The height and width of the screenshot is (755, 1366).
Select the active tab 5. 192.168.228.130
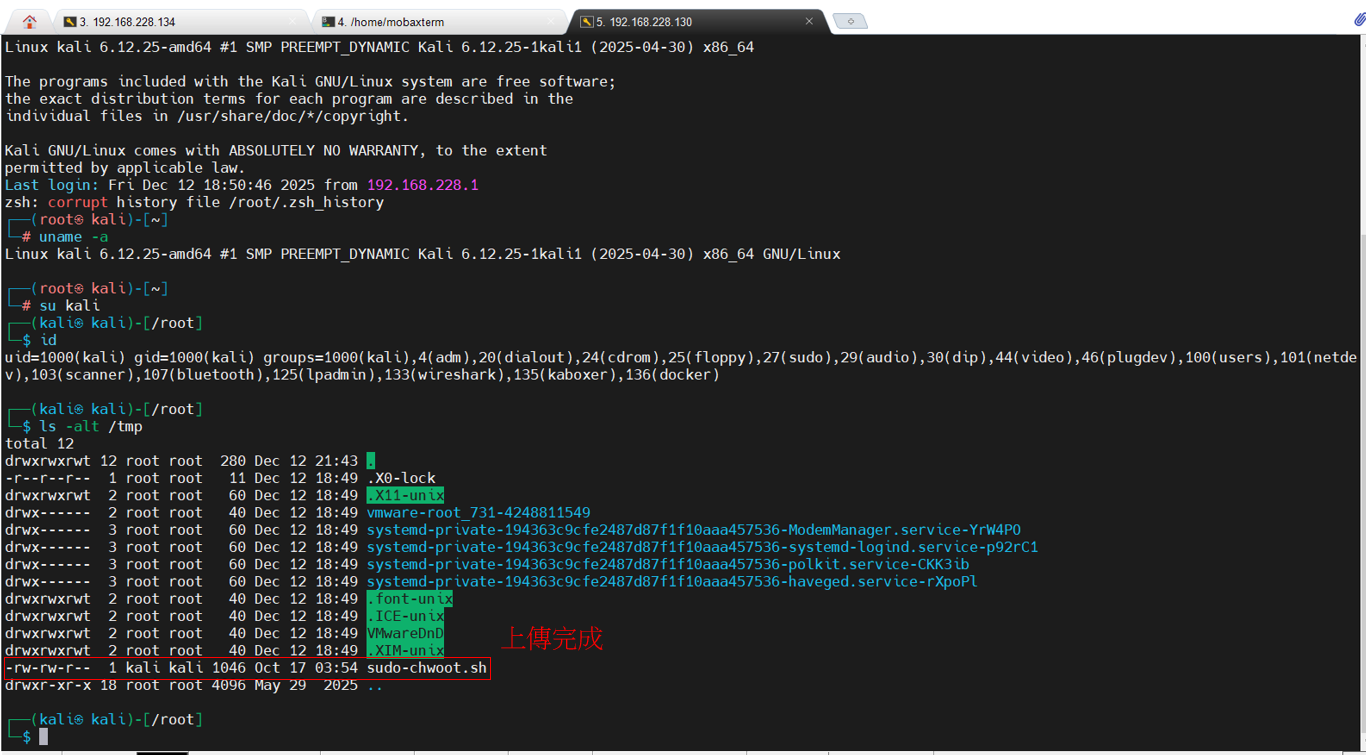pyautogui.click(x=698, y=21)
